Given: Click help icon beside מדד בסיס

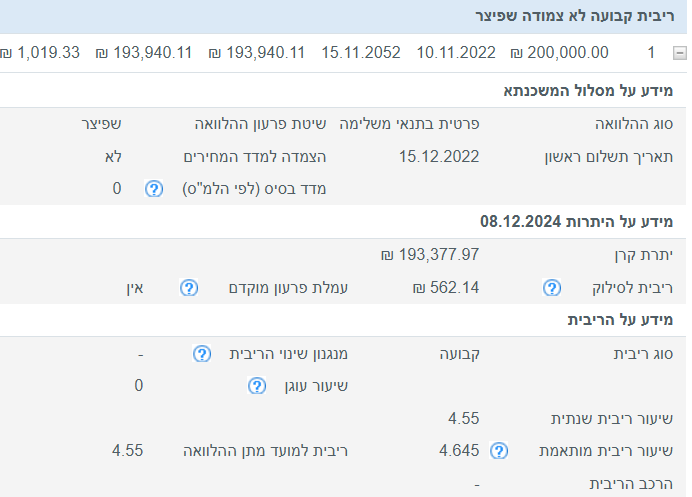Looking at the screenshot, I should [154, 189].
